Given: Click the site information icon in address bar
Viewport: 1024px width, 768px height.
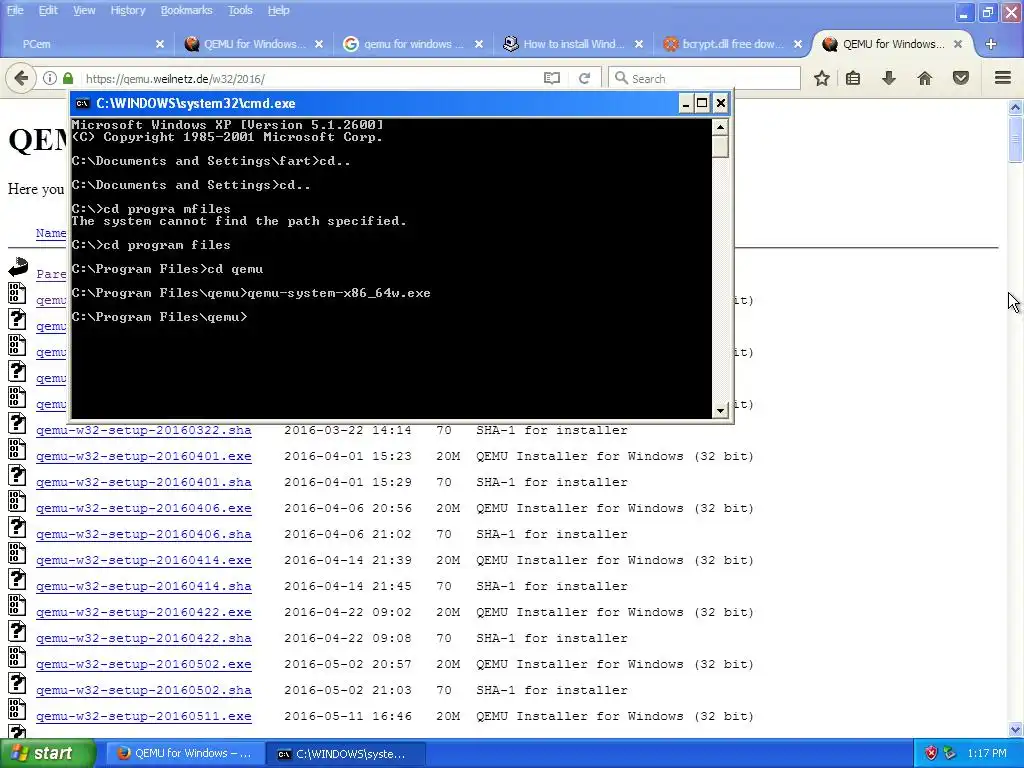Looking at the screenshot, I should [x=50, y=78].
